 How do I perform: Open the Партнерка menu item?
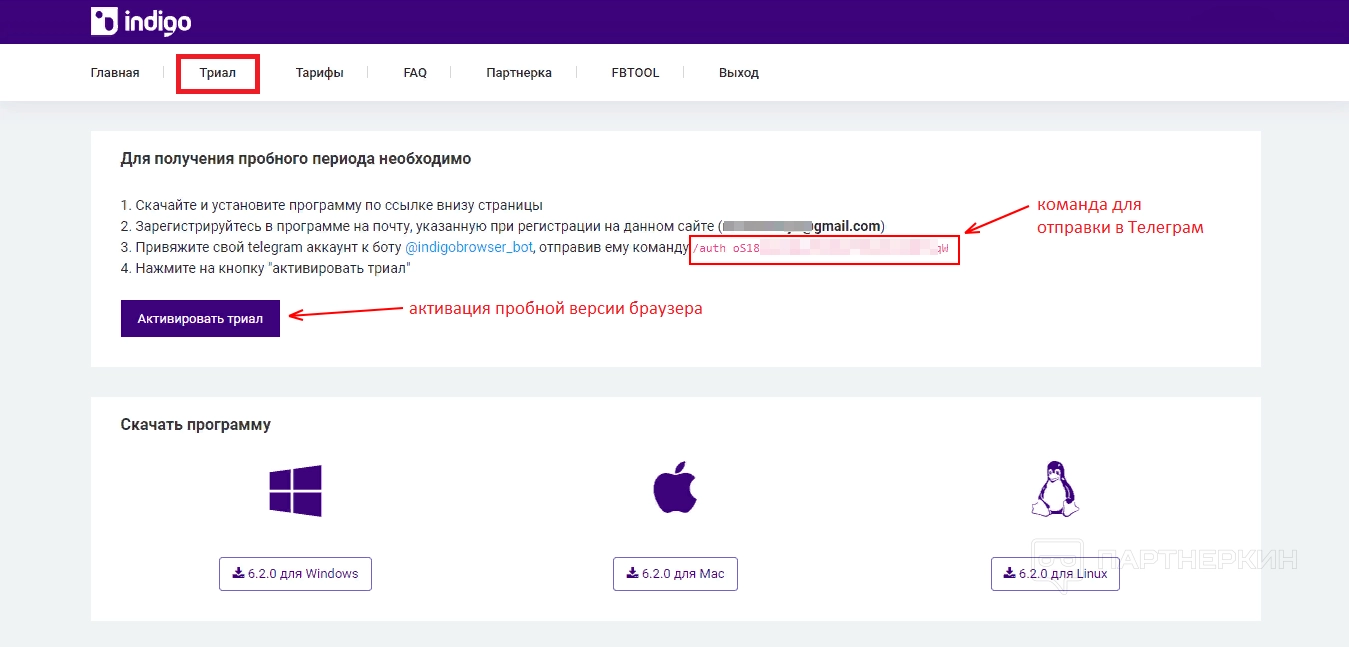(519, 73)
